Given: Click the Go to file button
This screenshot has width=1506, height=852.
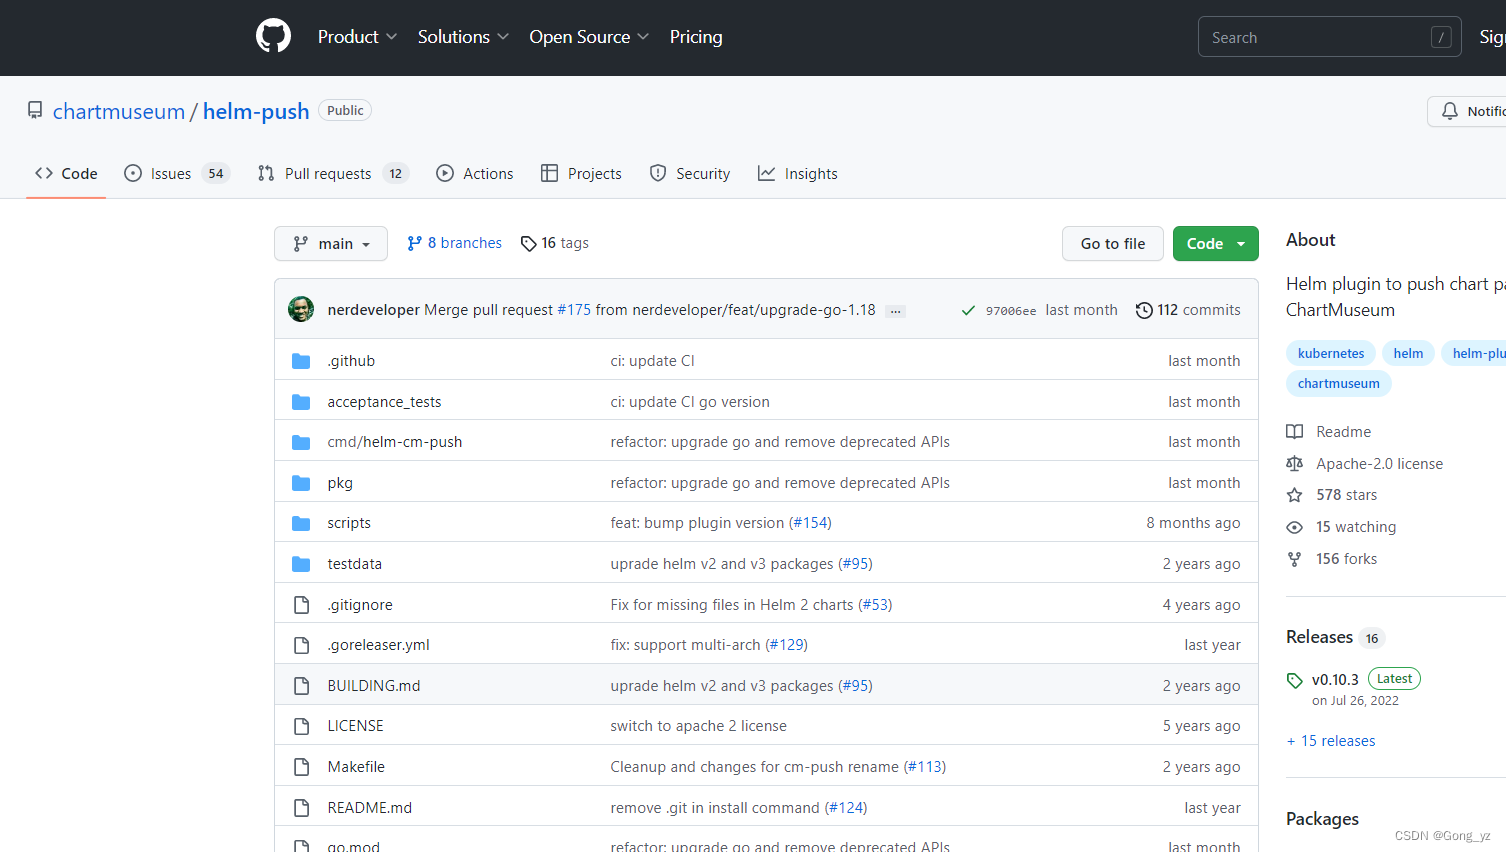Looking at the screenshot, I should coord(1113,244).
